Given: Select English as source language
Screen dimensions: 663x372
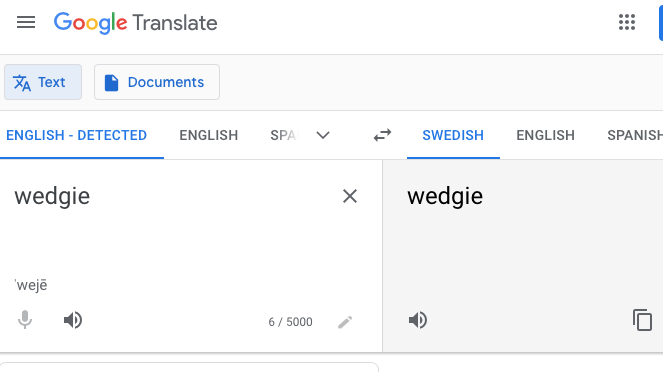Looking at the screenshot, I should click(208, 135).
